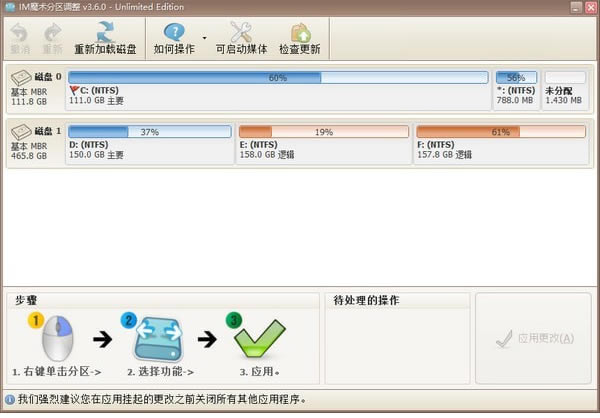Image resolution: width=600 pixels, height=418 pixels.
Task: Select the C: partition 60% usage bar
Action: pos(278,78)
